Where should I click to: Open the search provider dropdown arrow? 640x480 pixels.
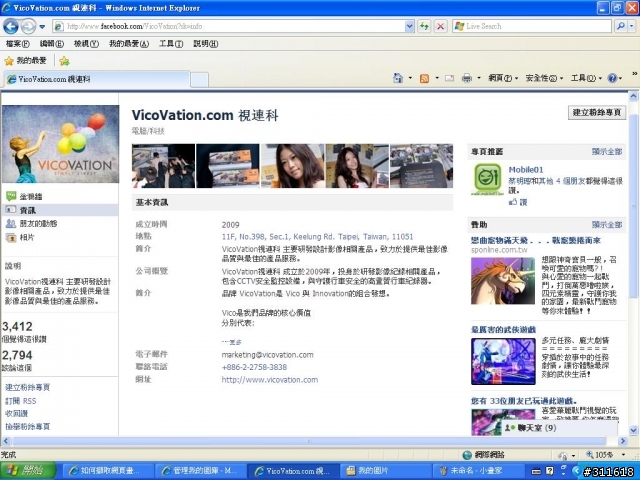pos(631,26)
